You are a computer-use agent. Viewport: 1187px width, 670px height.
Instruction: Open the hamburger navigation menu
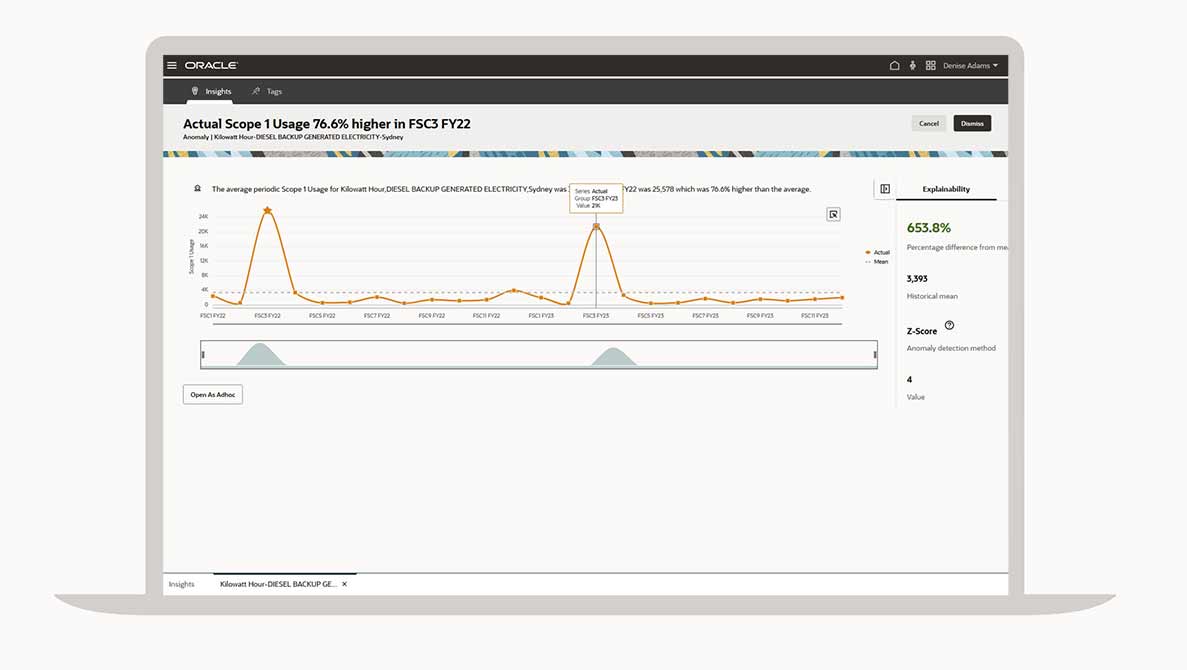tap(172, 66)
